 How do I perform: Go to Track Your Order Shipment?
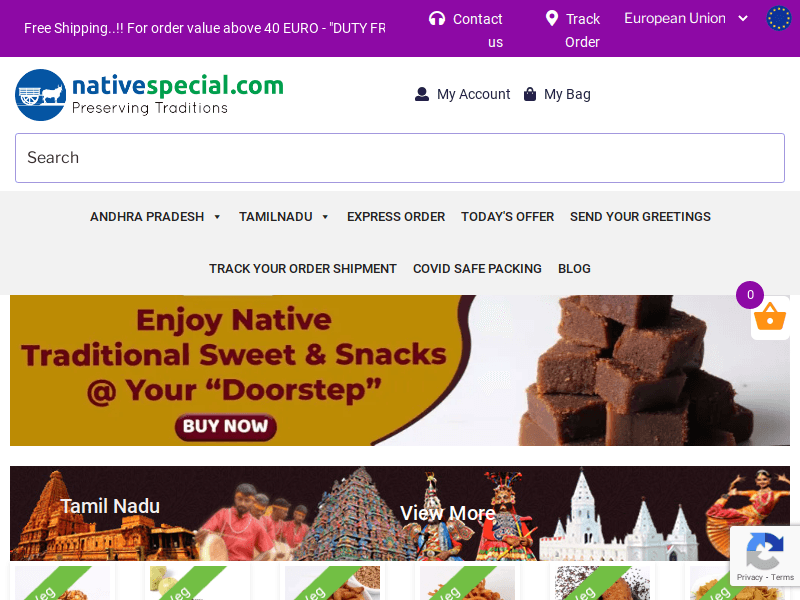(x=303, y=269)
